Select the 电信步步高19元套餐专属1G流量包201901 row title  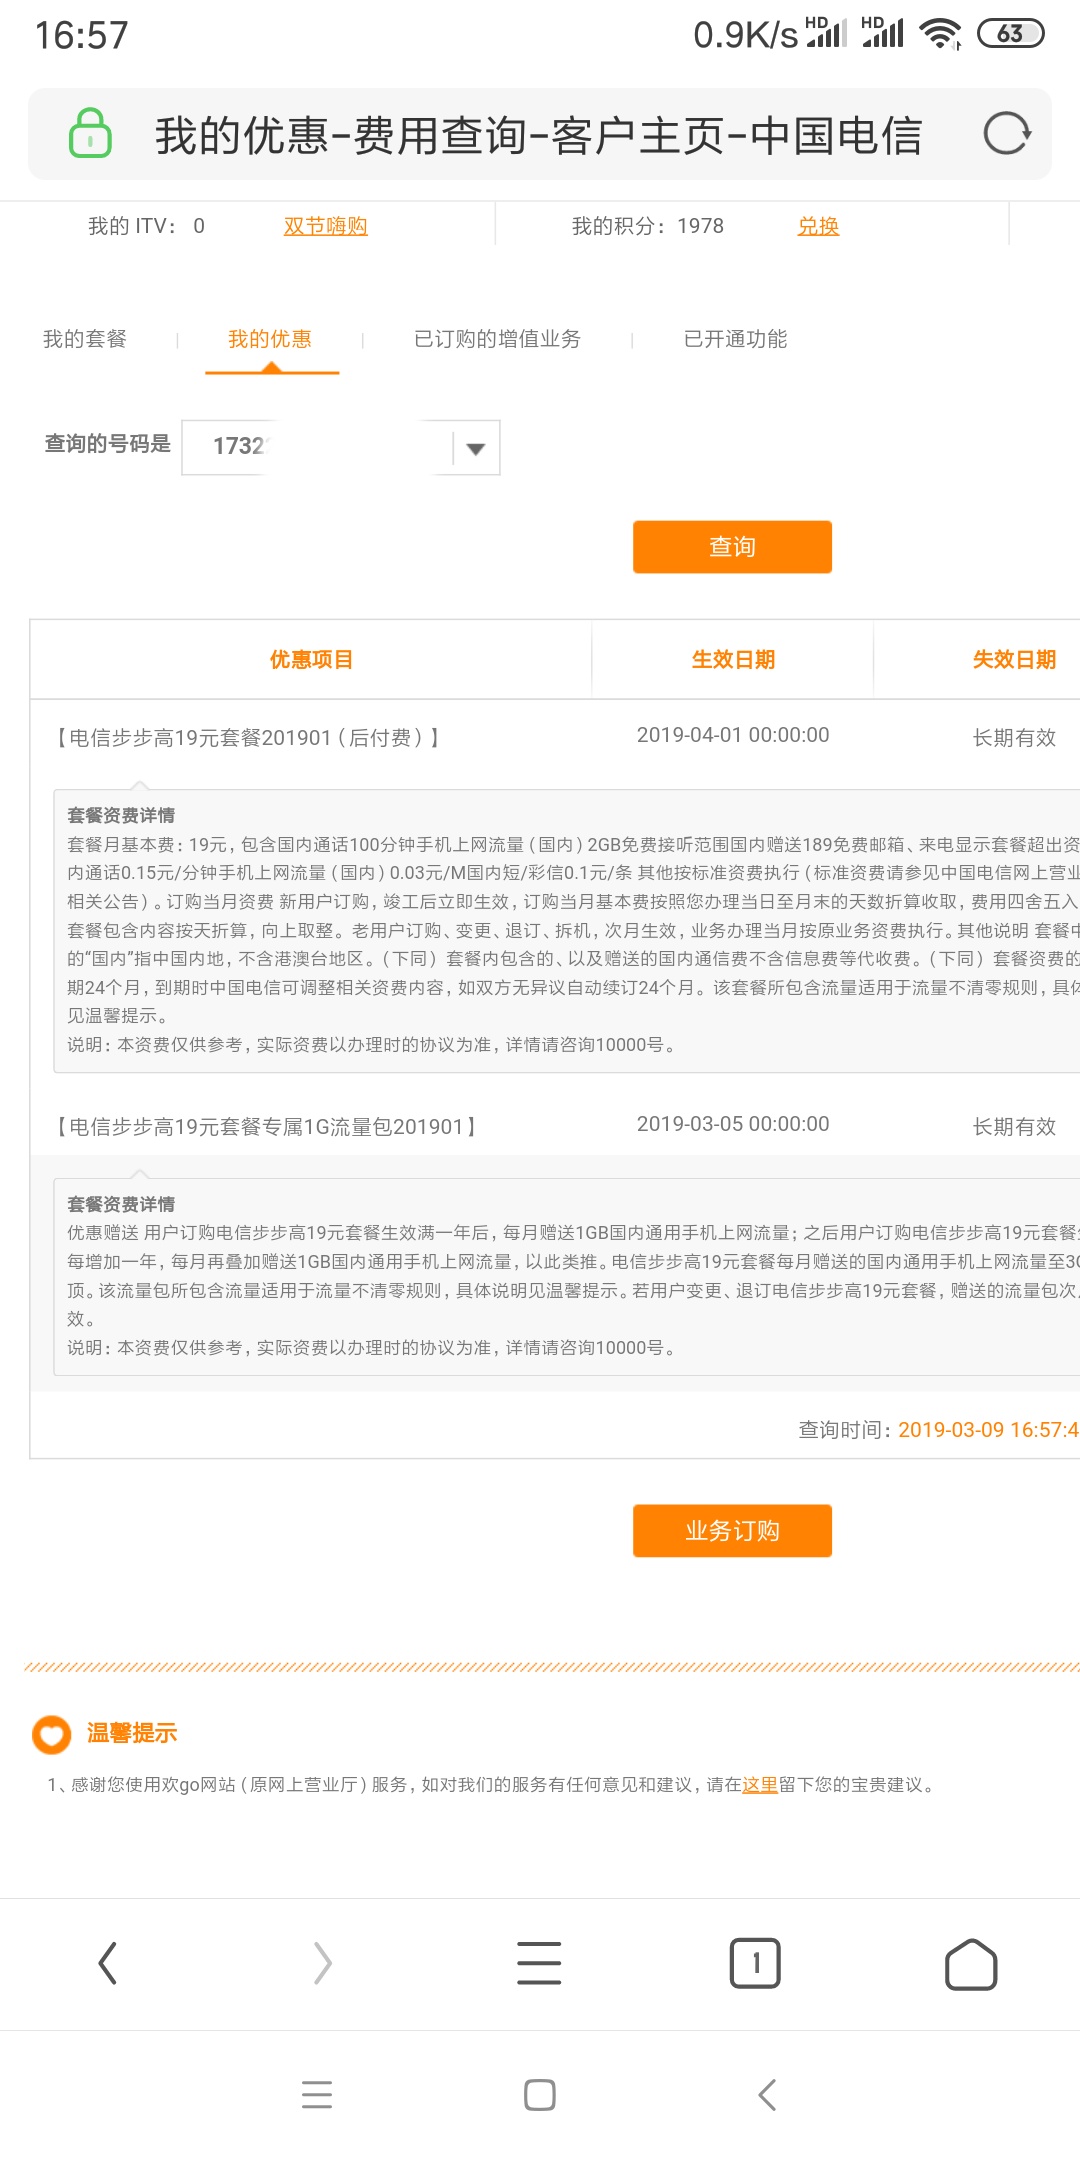click(267, 1127)
